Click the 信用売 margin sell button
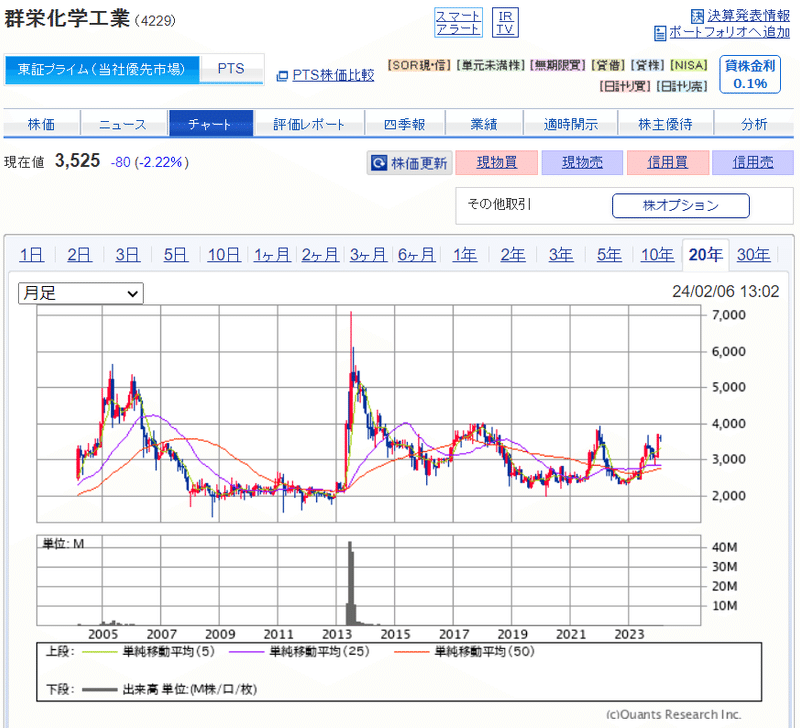This screenshot has height=728, width=800. [752, 162]
